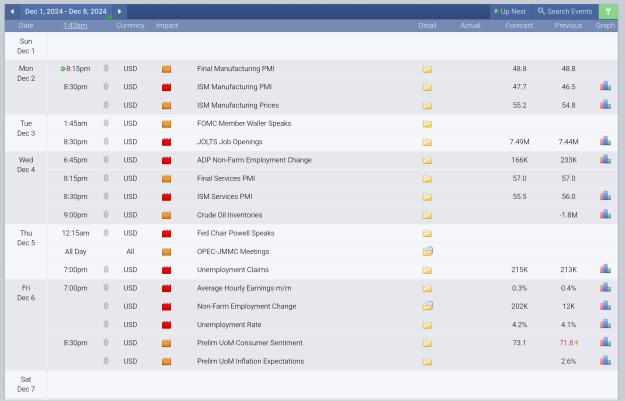Image resolution: width=625 pixels, height=401 pixels.
Task: Open detail folder for Final Manufacturing PMI
Action: 427,69
